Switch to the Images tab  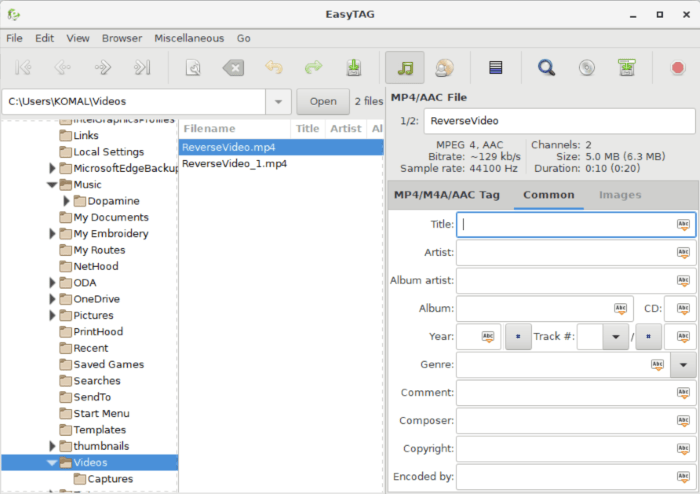(620, 195)
